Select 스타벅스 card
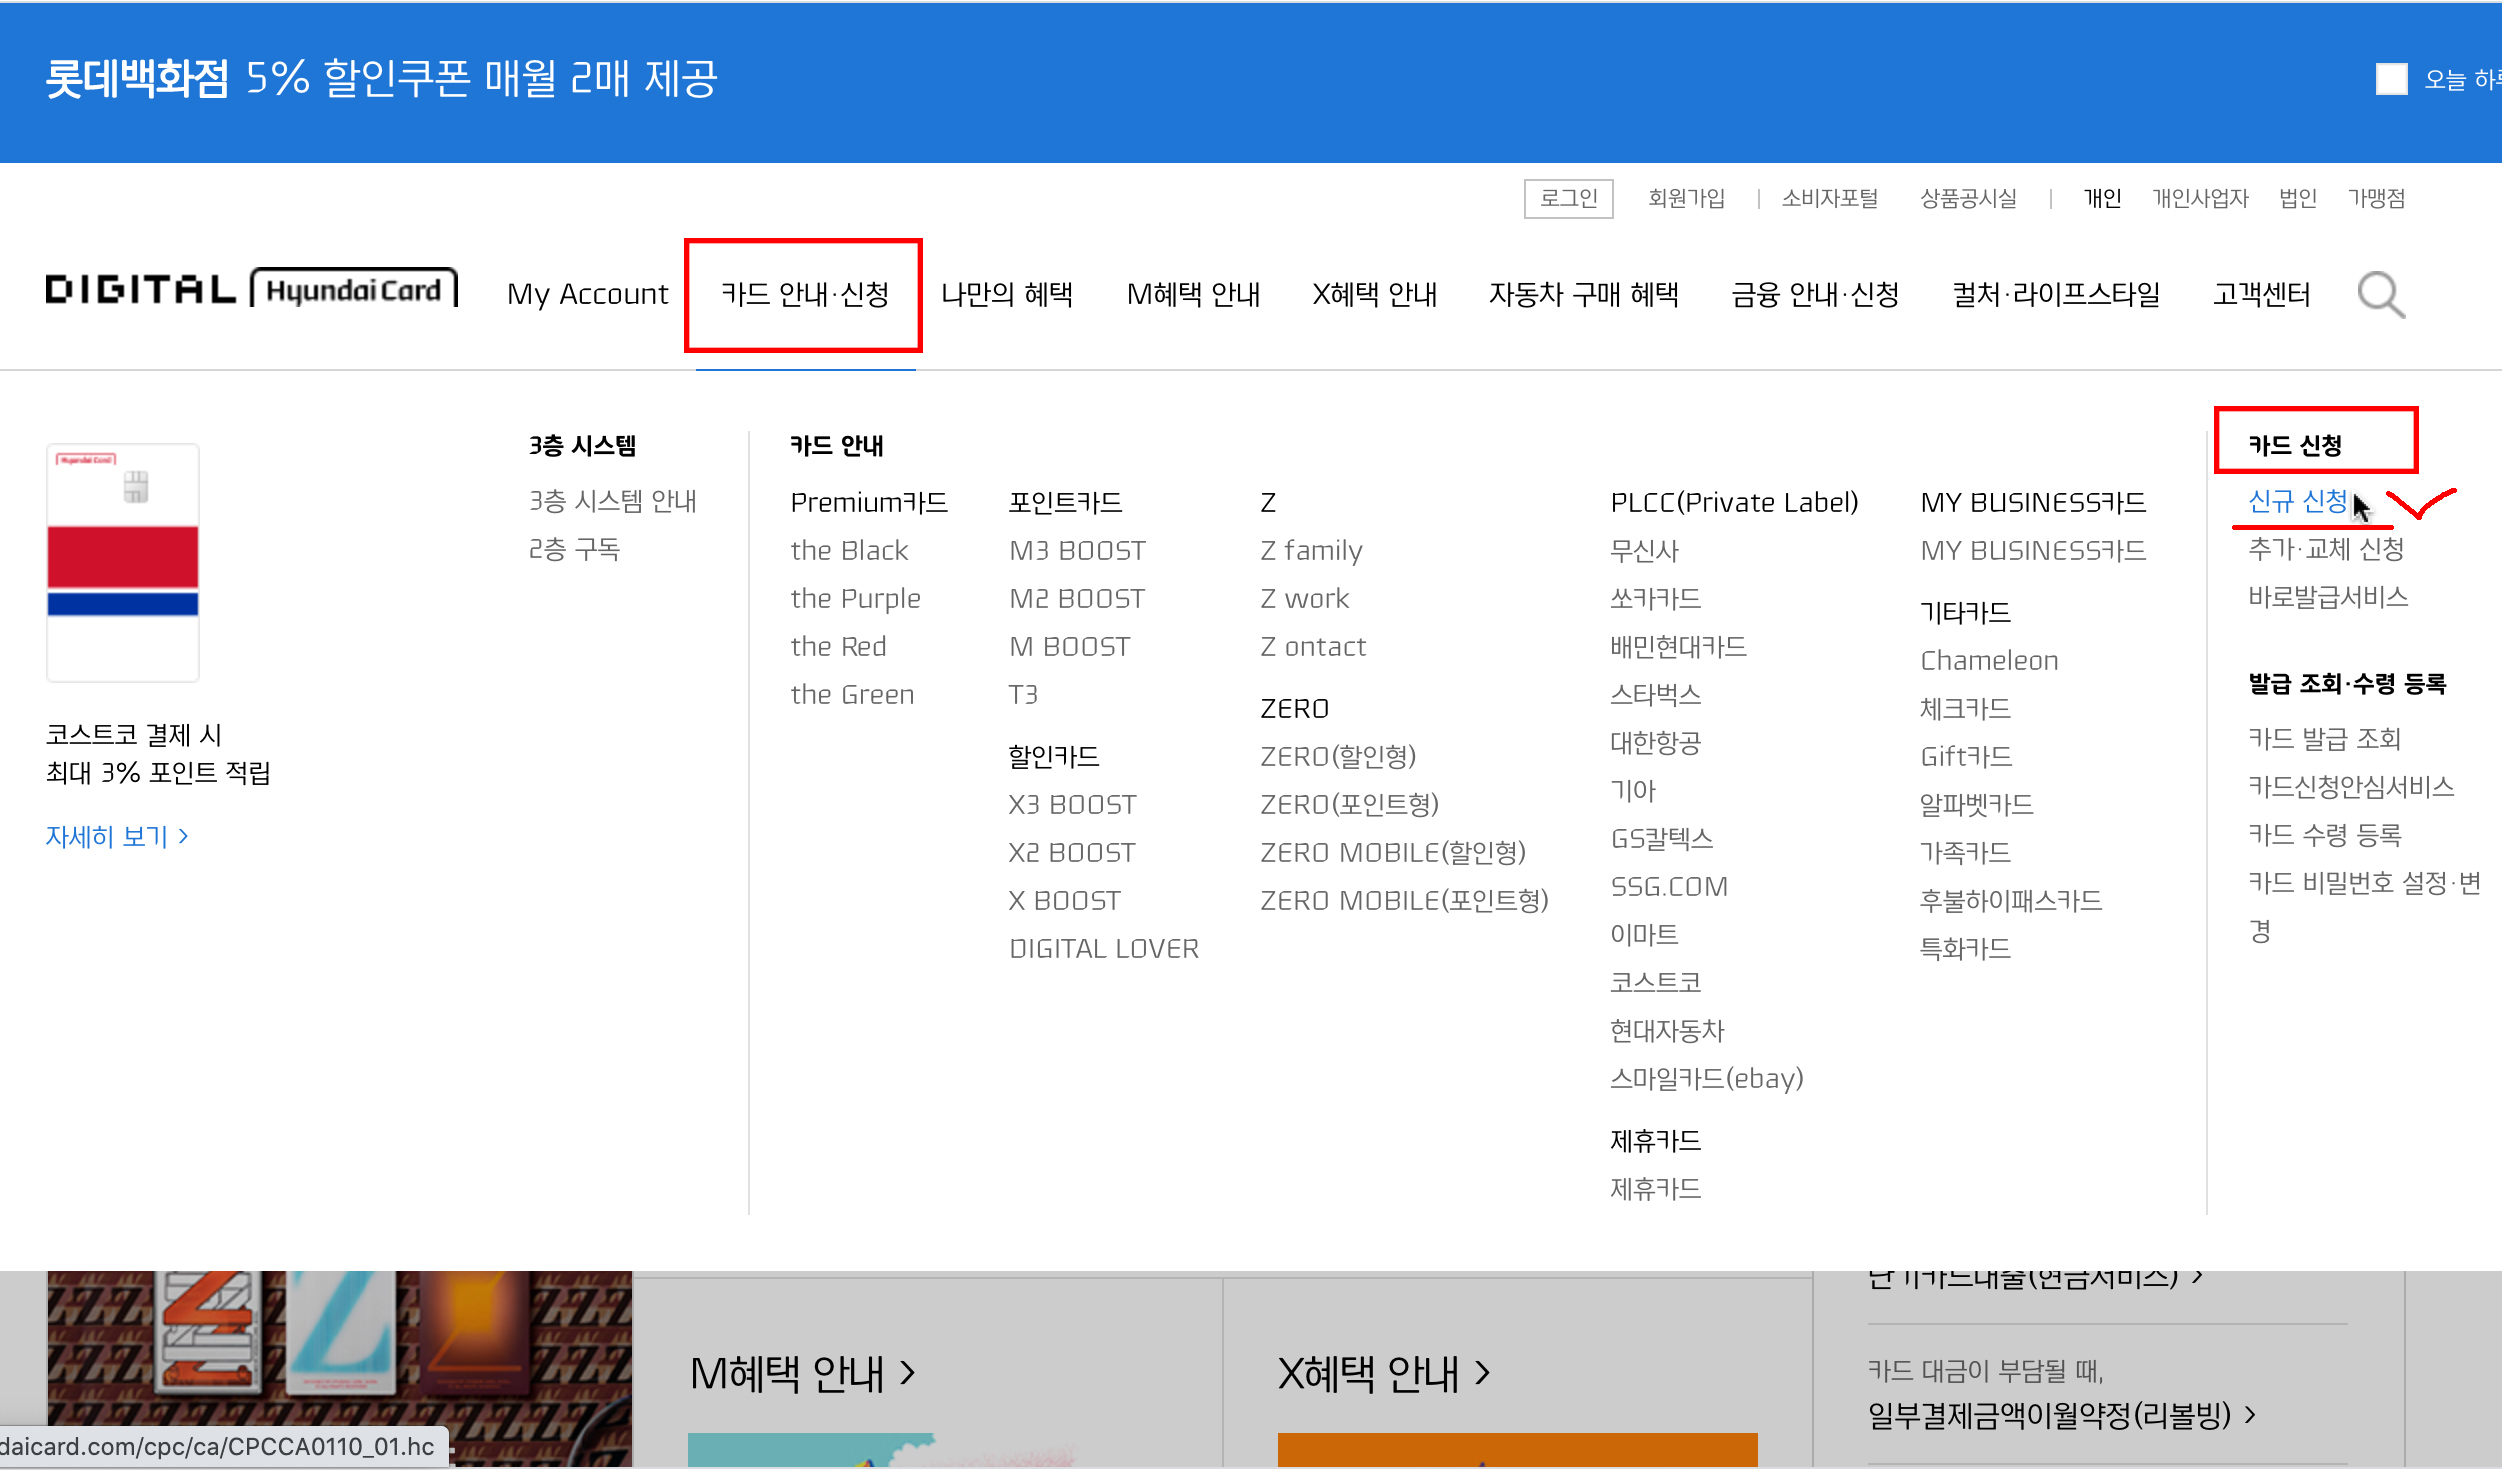 coord(1655,694)
